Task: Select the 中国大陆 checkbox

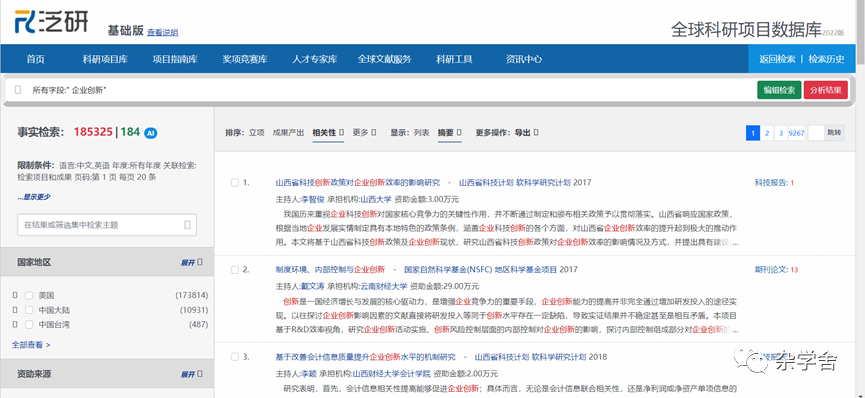Action: pos(29,310)
